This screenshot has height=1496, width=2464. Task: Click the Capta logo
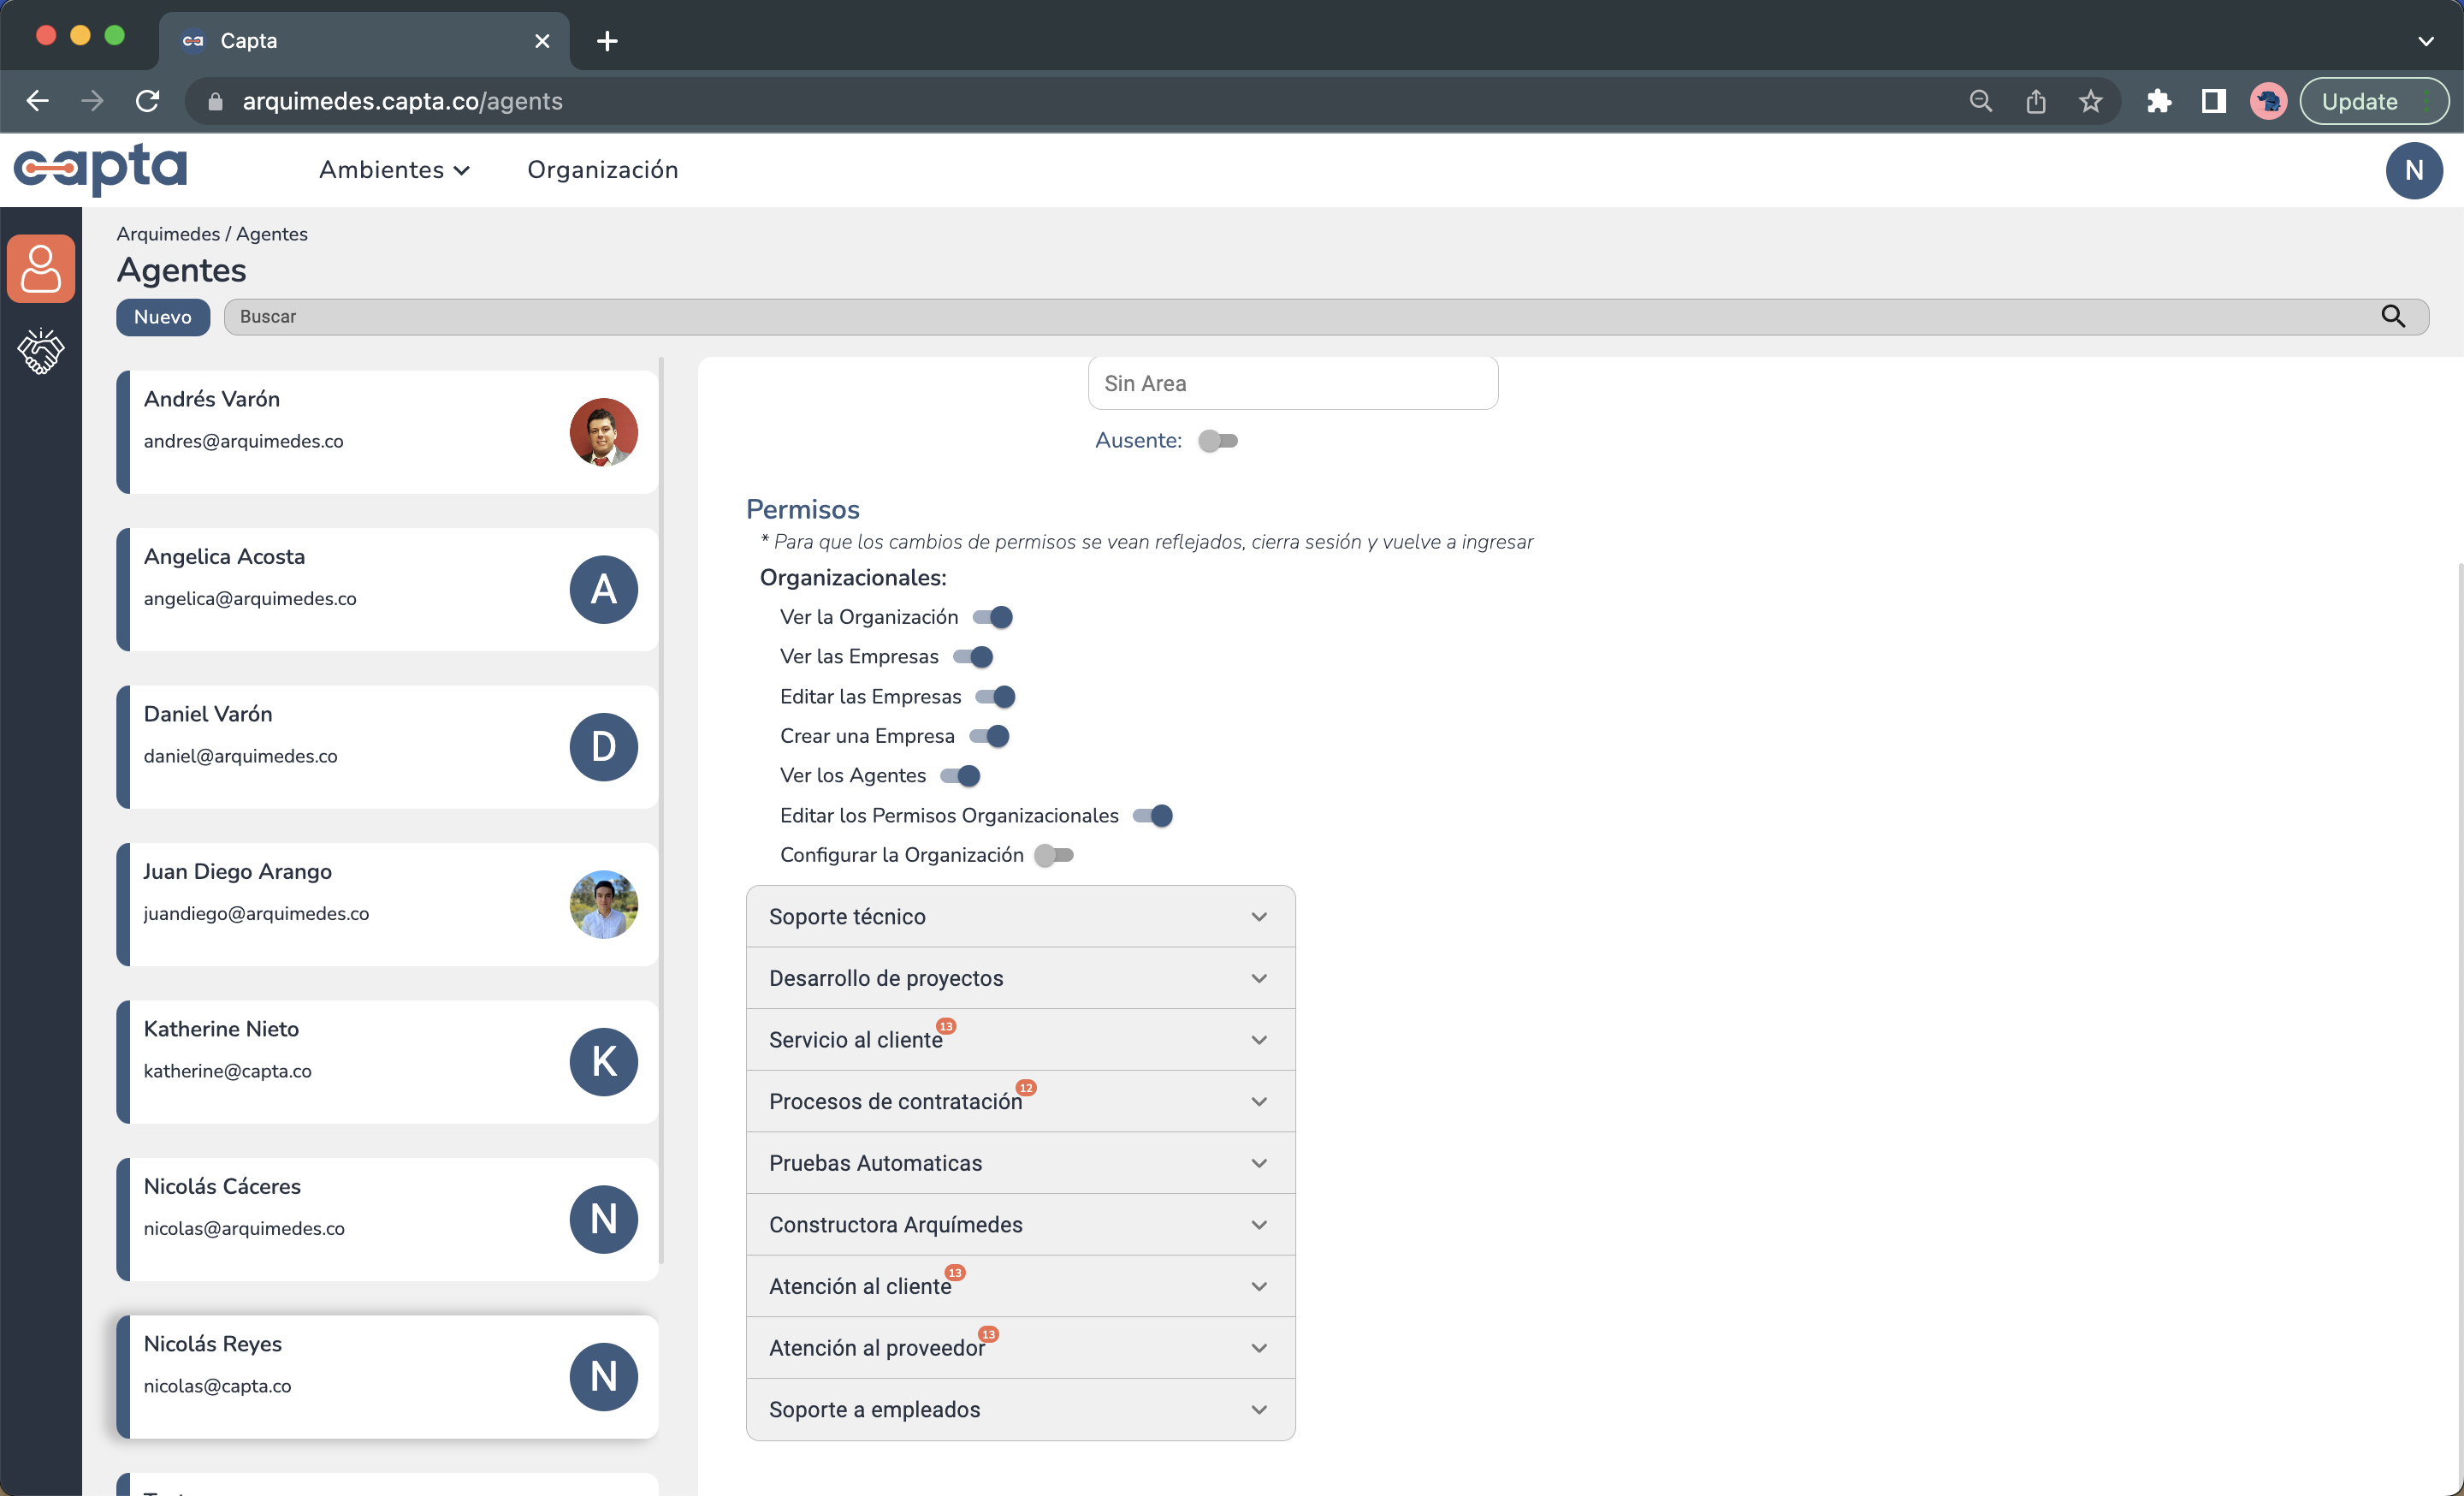click(100, 168)
